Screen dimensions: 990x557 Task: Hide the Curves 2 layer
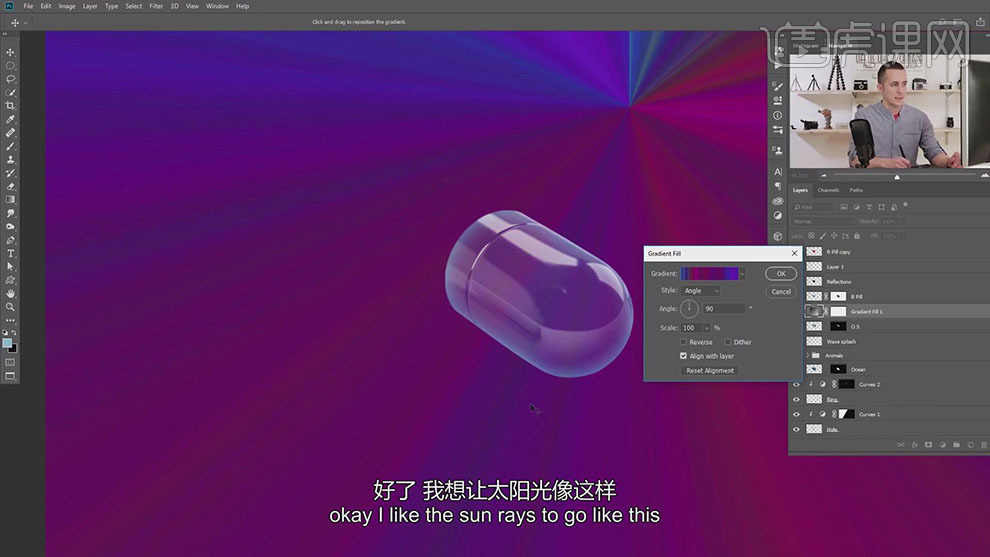click(x=796, y=385)
